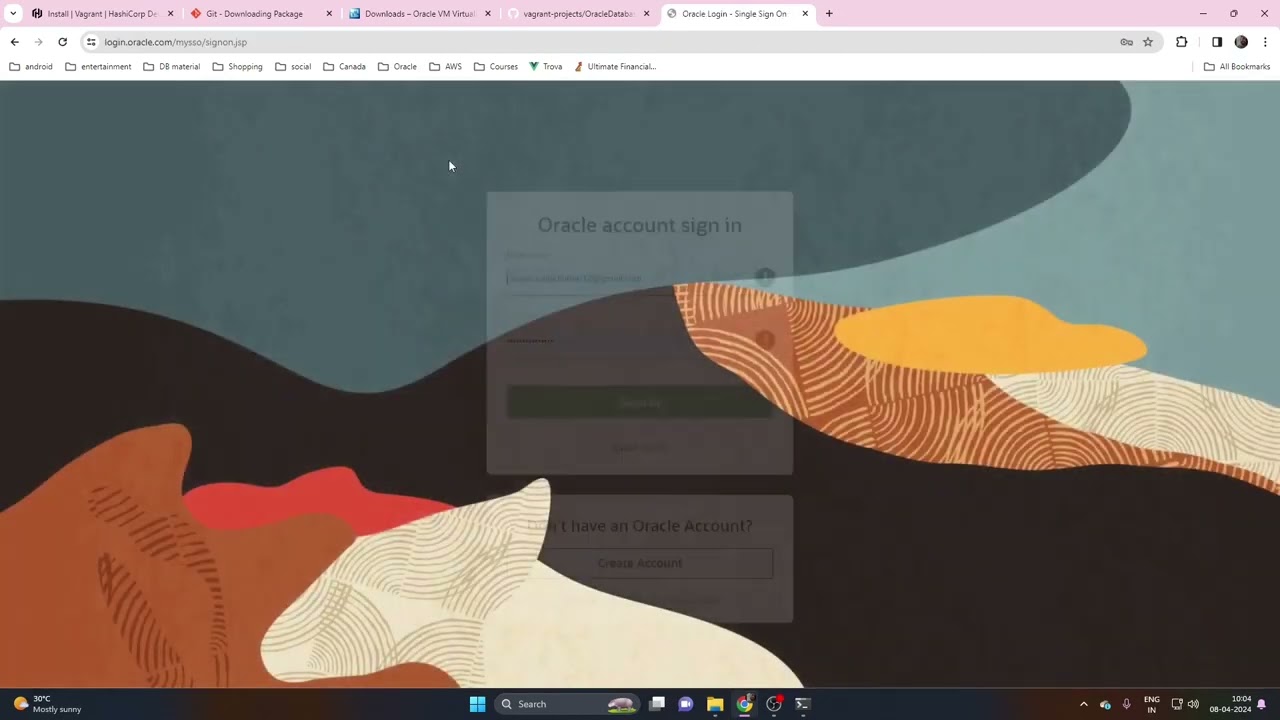Image resolution: width=1280 pixels, height=720 pixels.
Task: Open the clock showing 10:04 08-04-2024
Action: tap(1230, 704)
